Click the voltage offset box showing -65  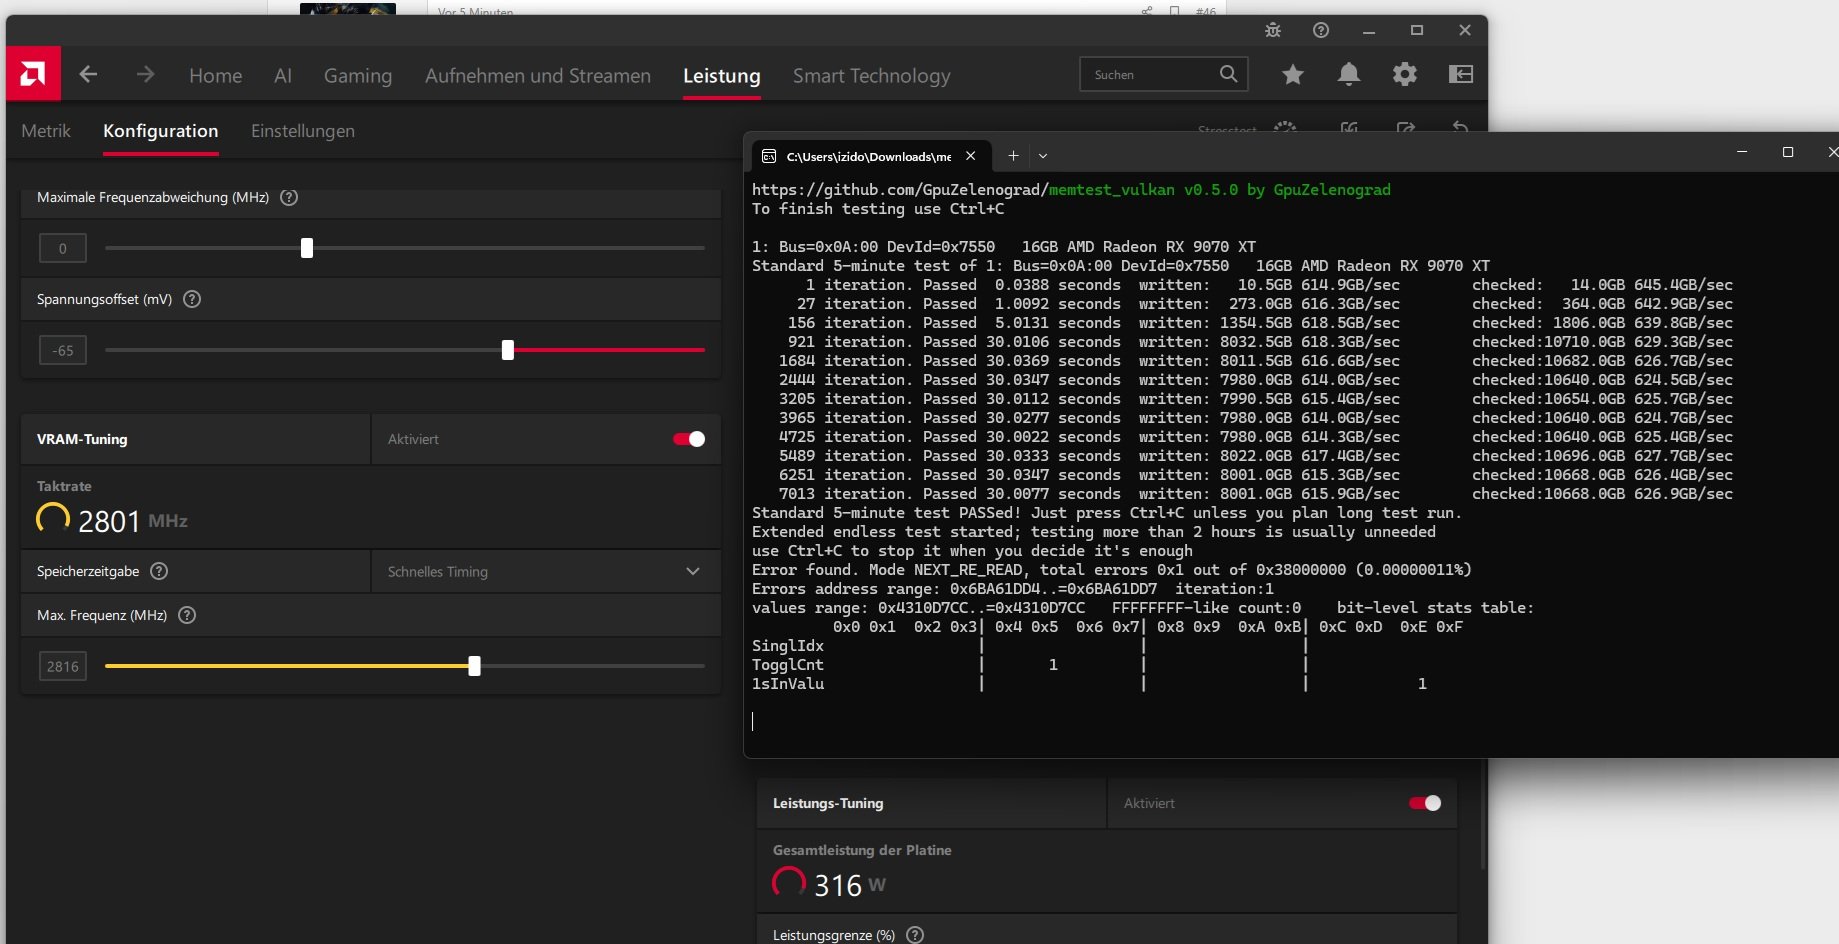(63, 350)
